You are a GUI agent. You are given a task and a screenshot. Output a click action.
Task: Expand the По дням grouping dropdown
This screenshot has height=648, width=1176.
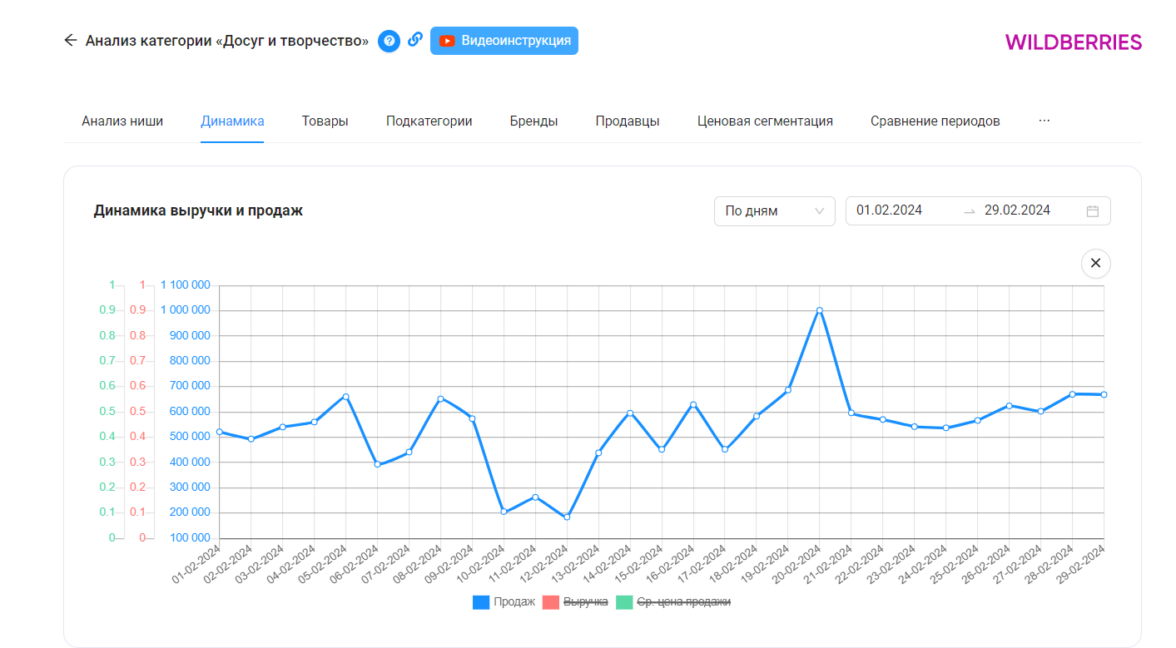point(774,211)
